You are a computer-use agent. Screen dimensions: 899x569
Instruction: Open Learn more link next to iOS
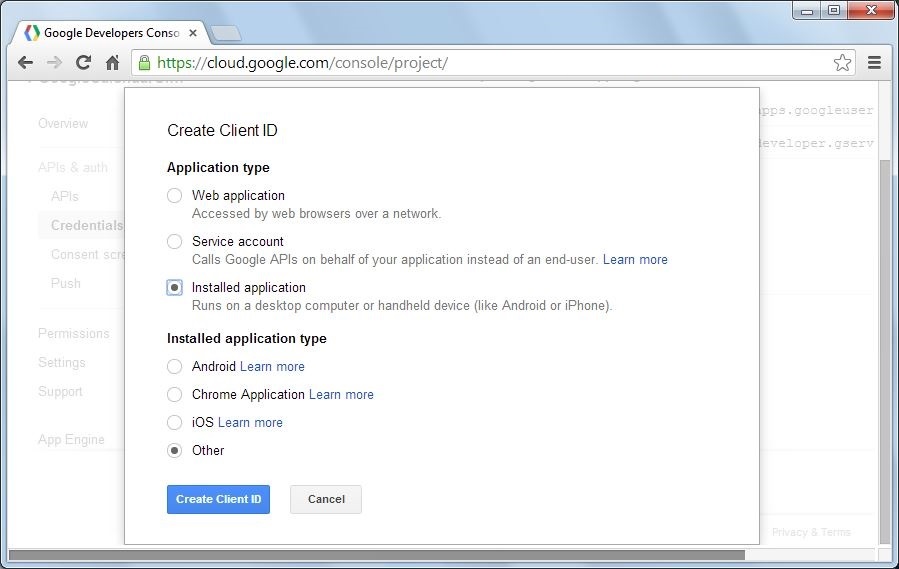[250, 423]
